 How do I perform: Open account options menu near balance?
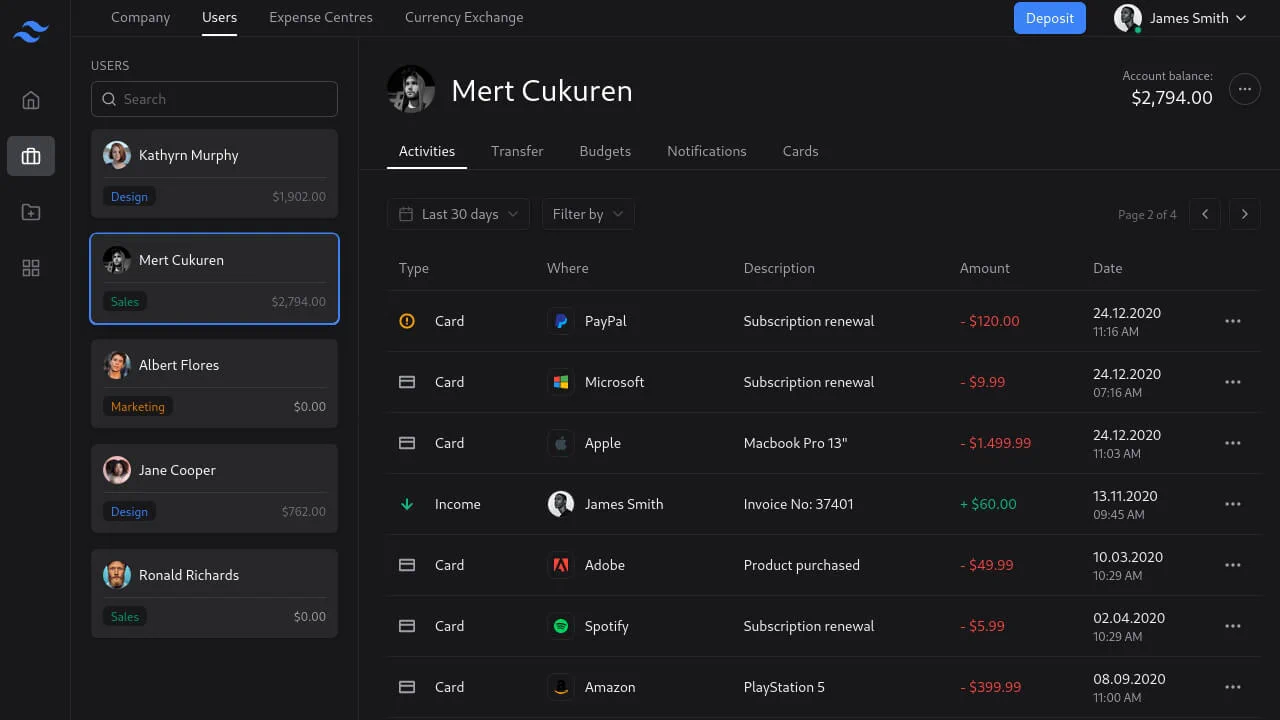[1244, 89]
